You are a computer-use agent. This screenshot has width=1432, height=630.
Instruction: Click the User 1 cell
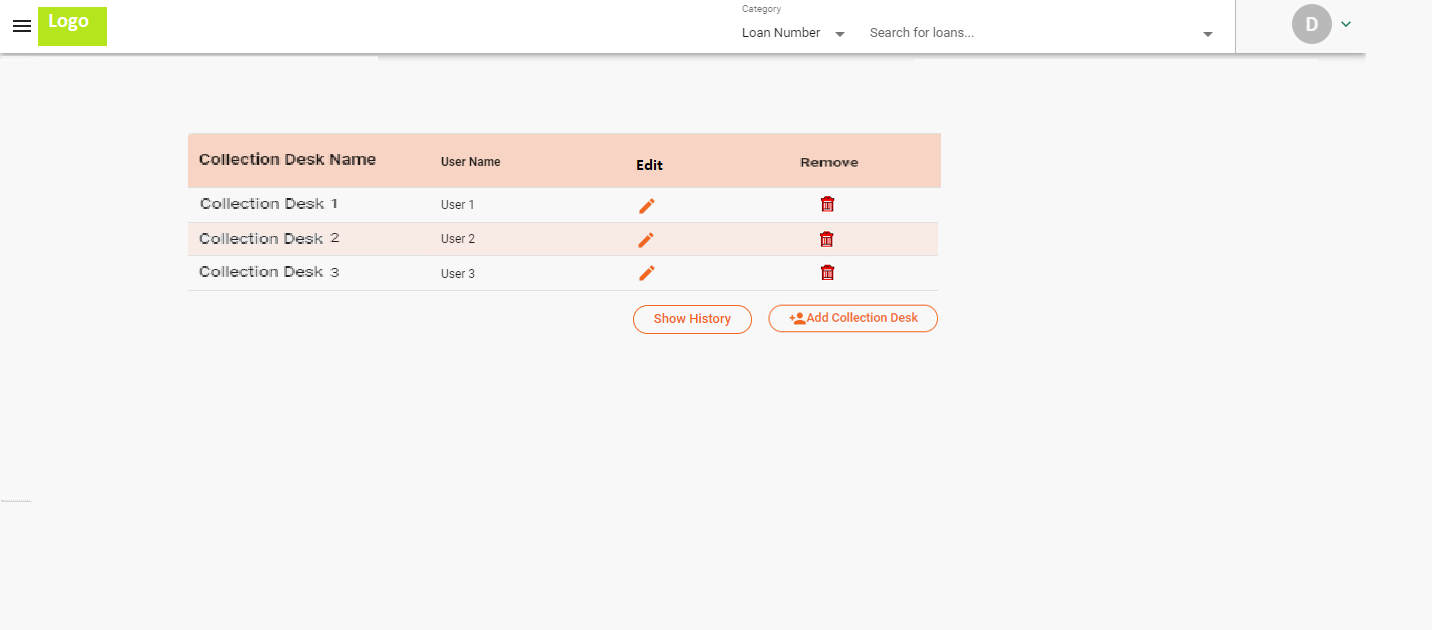(x=458, y=205)
